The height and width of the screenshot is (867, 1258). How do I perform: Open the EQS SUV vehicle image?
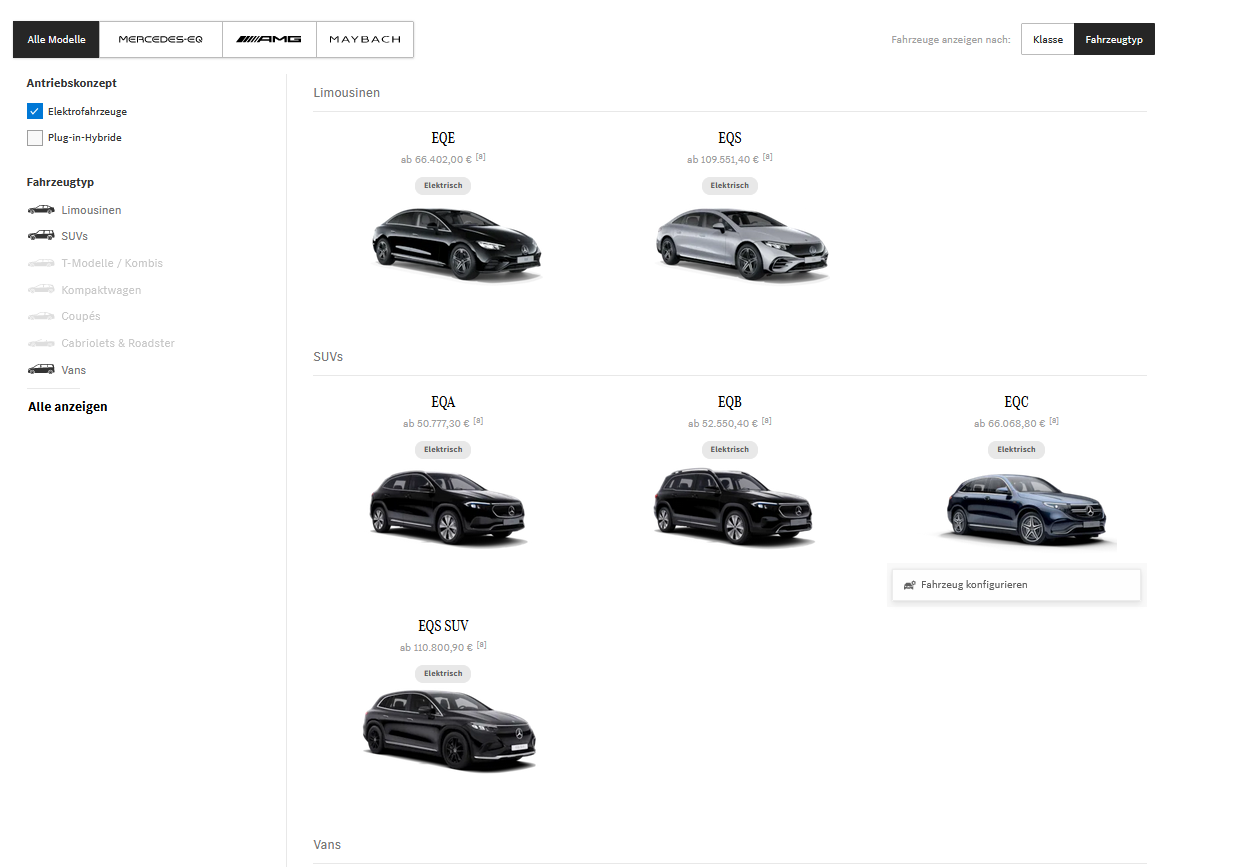[x=449, y=731]
